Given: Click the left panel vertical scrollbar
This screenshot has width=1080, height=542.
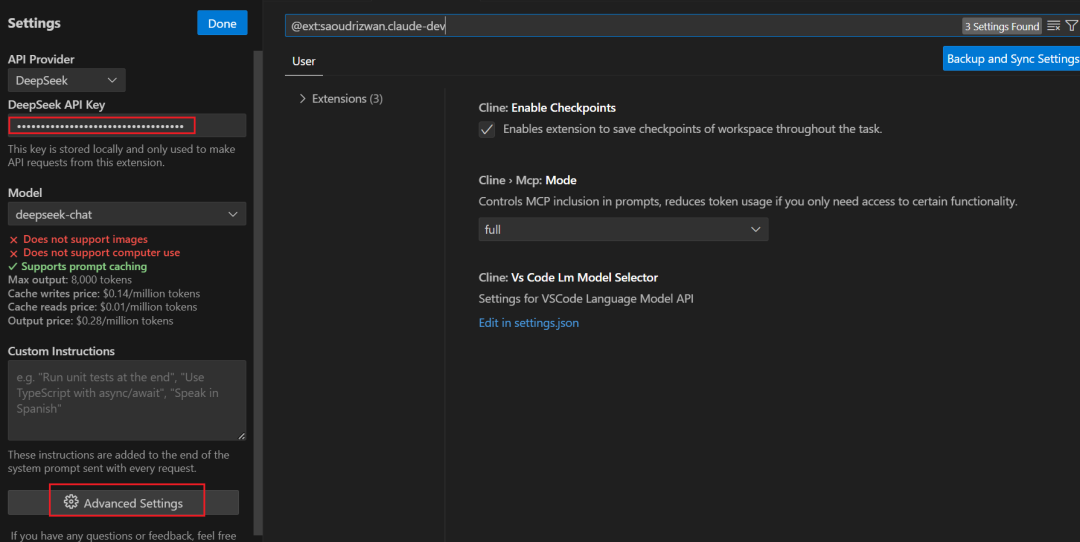Looking at the screenshot, I should point(258,293).
